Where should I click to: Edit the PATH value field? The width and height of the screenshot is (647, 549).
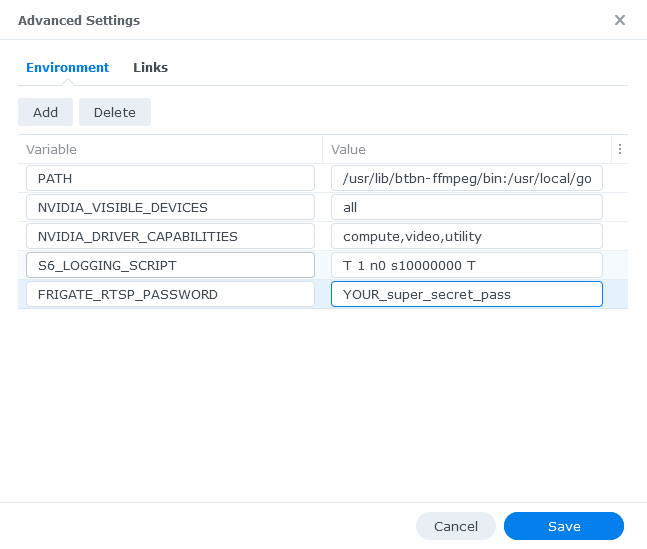[467, 178]
